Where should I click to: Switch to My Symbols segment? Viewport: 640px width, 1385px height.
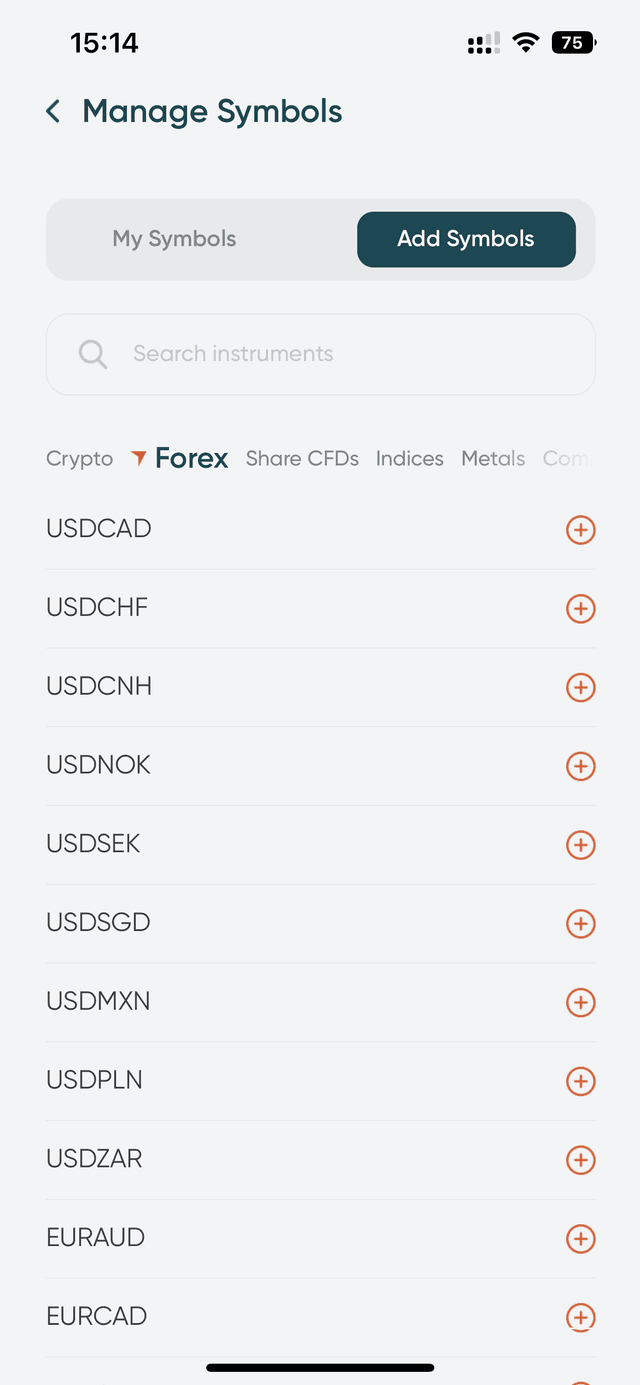click(x=175, y=239)
